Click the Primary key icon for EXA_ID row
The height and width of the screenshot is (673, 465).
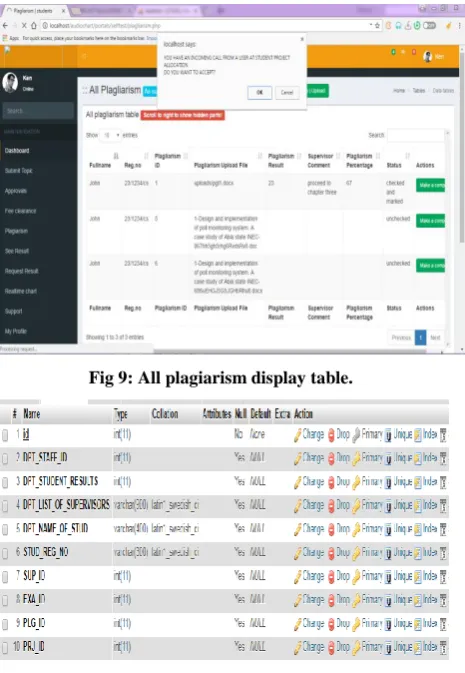point(356,601)
